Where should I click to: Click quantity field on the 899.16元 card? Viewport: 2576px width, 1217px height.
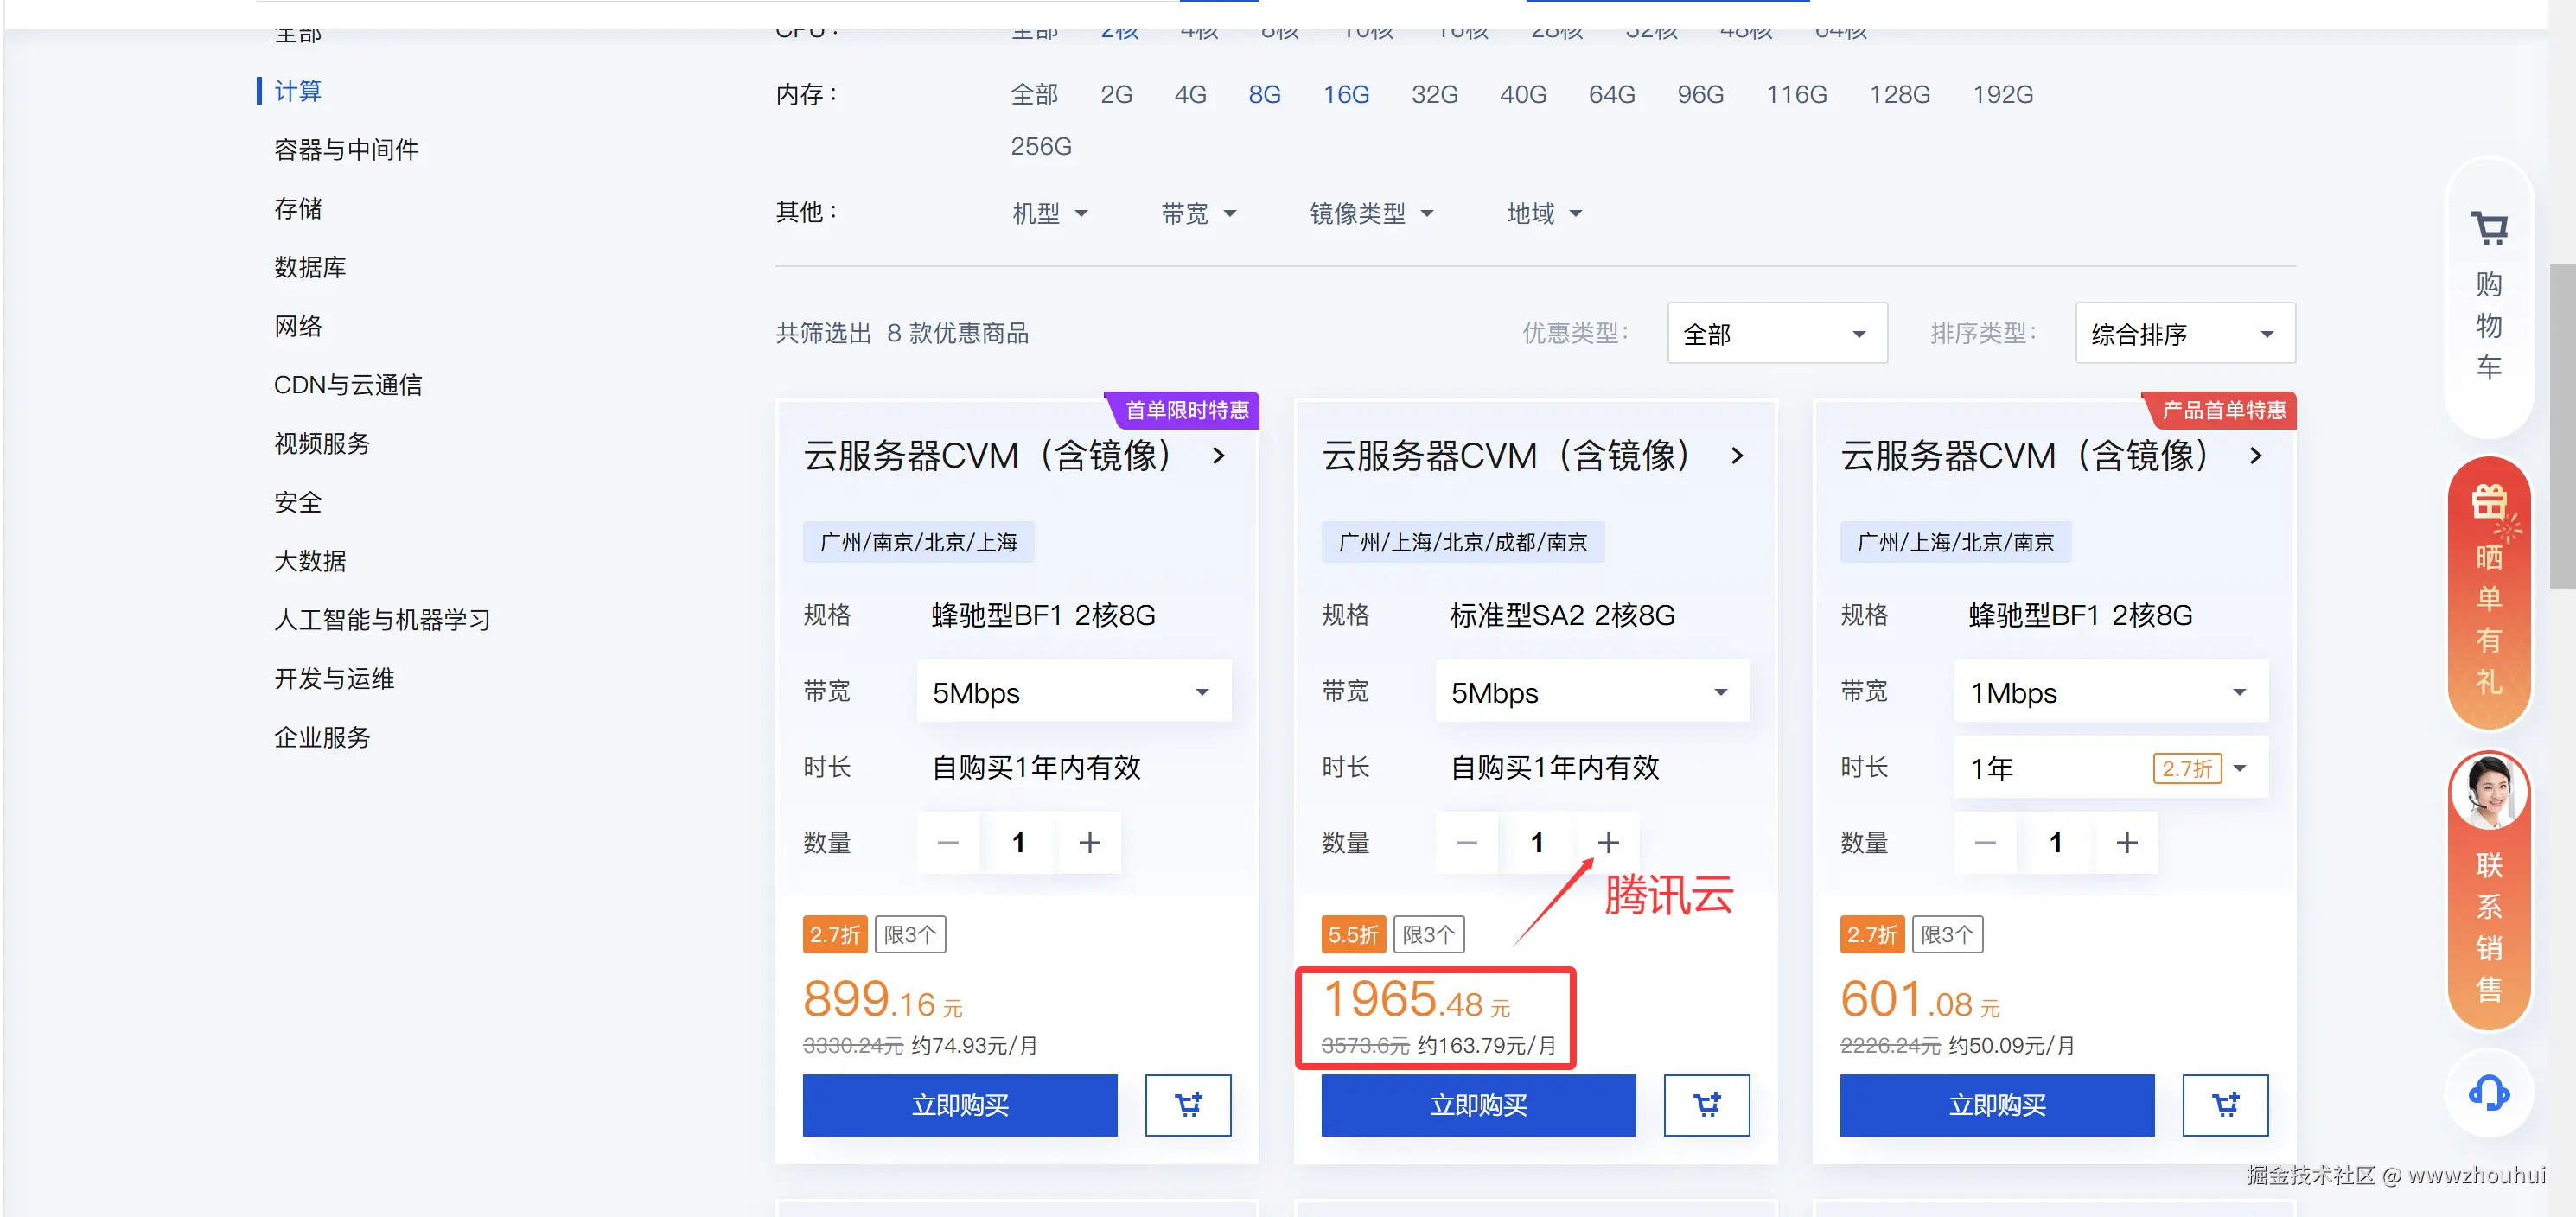pos(1019,843)
